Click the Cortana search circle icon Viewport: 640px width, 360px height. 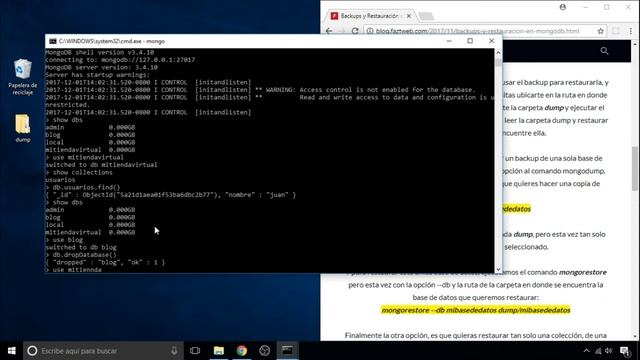(x=32, y=351)
